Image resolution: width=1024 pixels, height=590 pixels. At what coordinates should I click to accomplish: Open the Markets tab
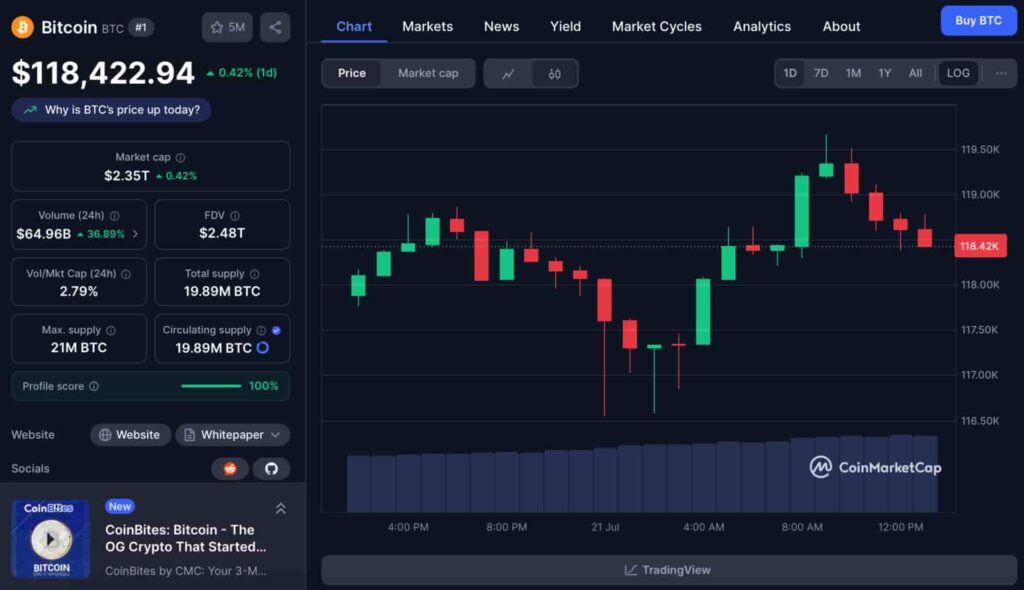pos(427,27)
